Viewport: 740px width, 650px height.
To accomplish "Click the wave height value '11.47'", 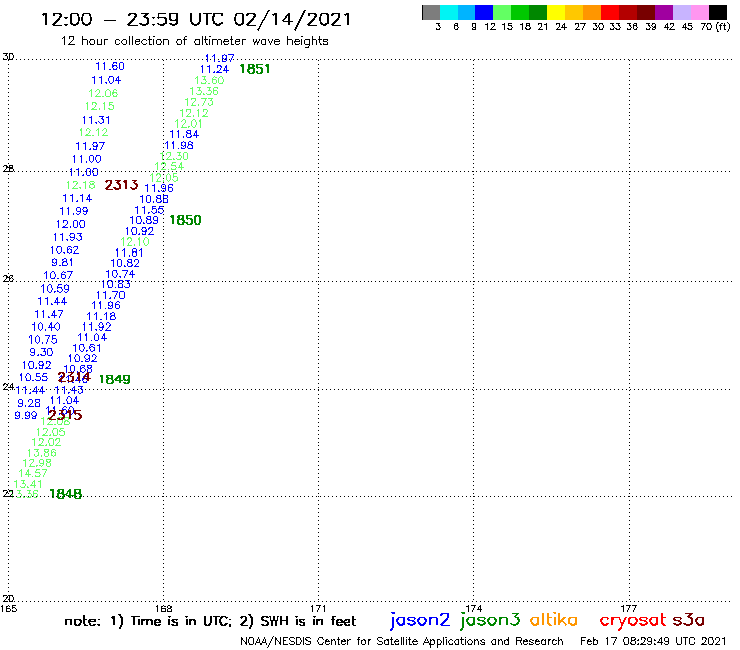I will point(49,314).
